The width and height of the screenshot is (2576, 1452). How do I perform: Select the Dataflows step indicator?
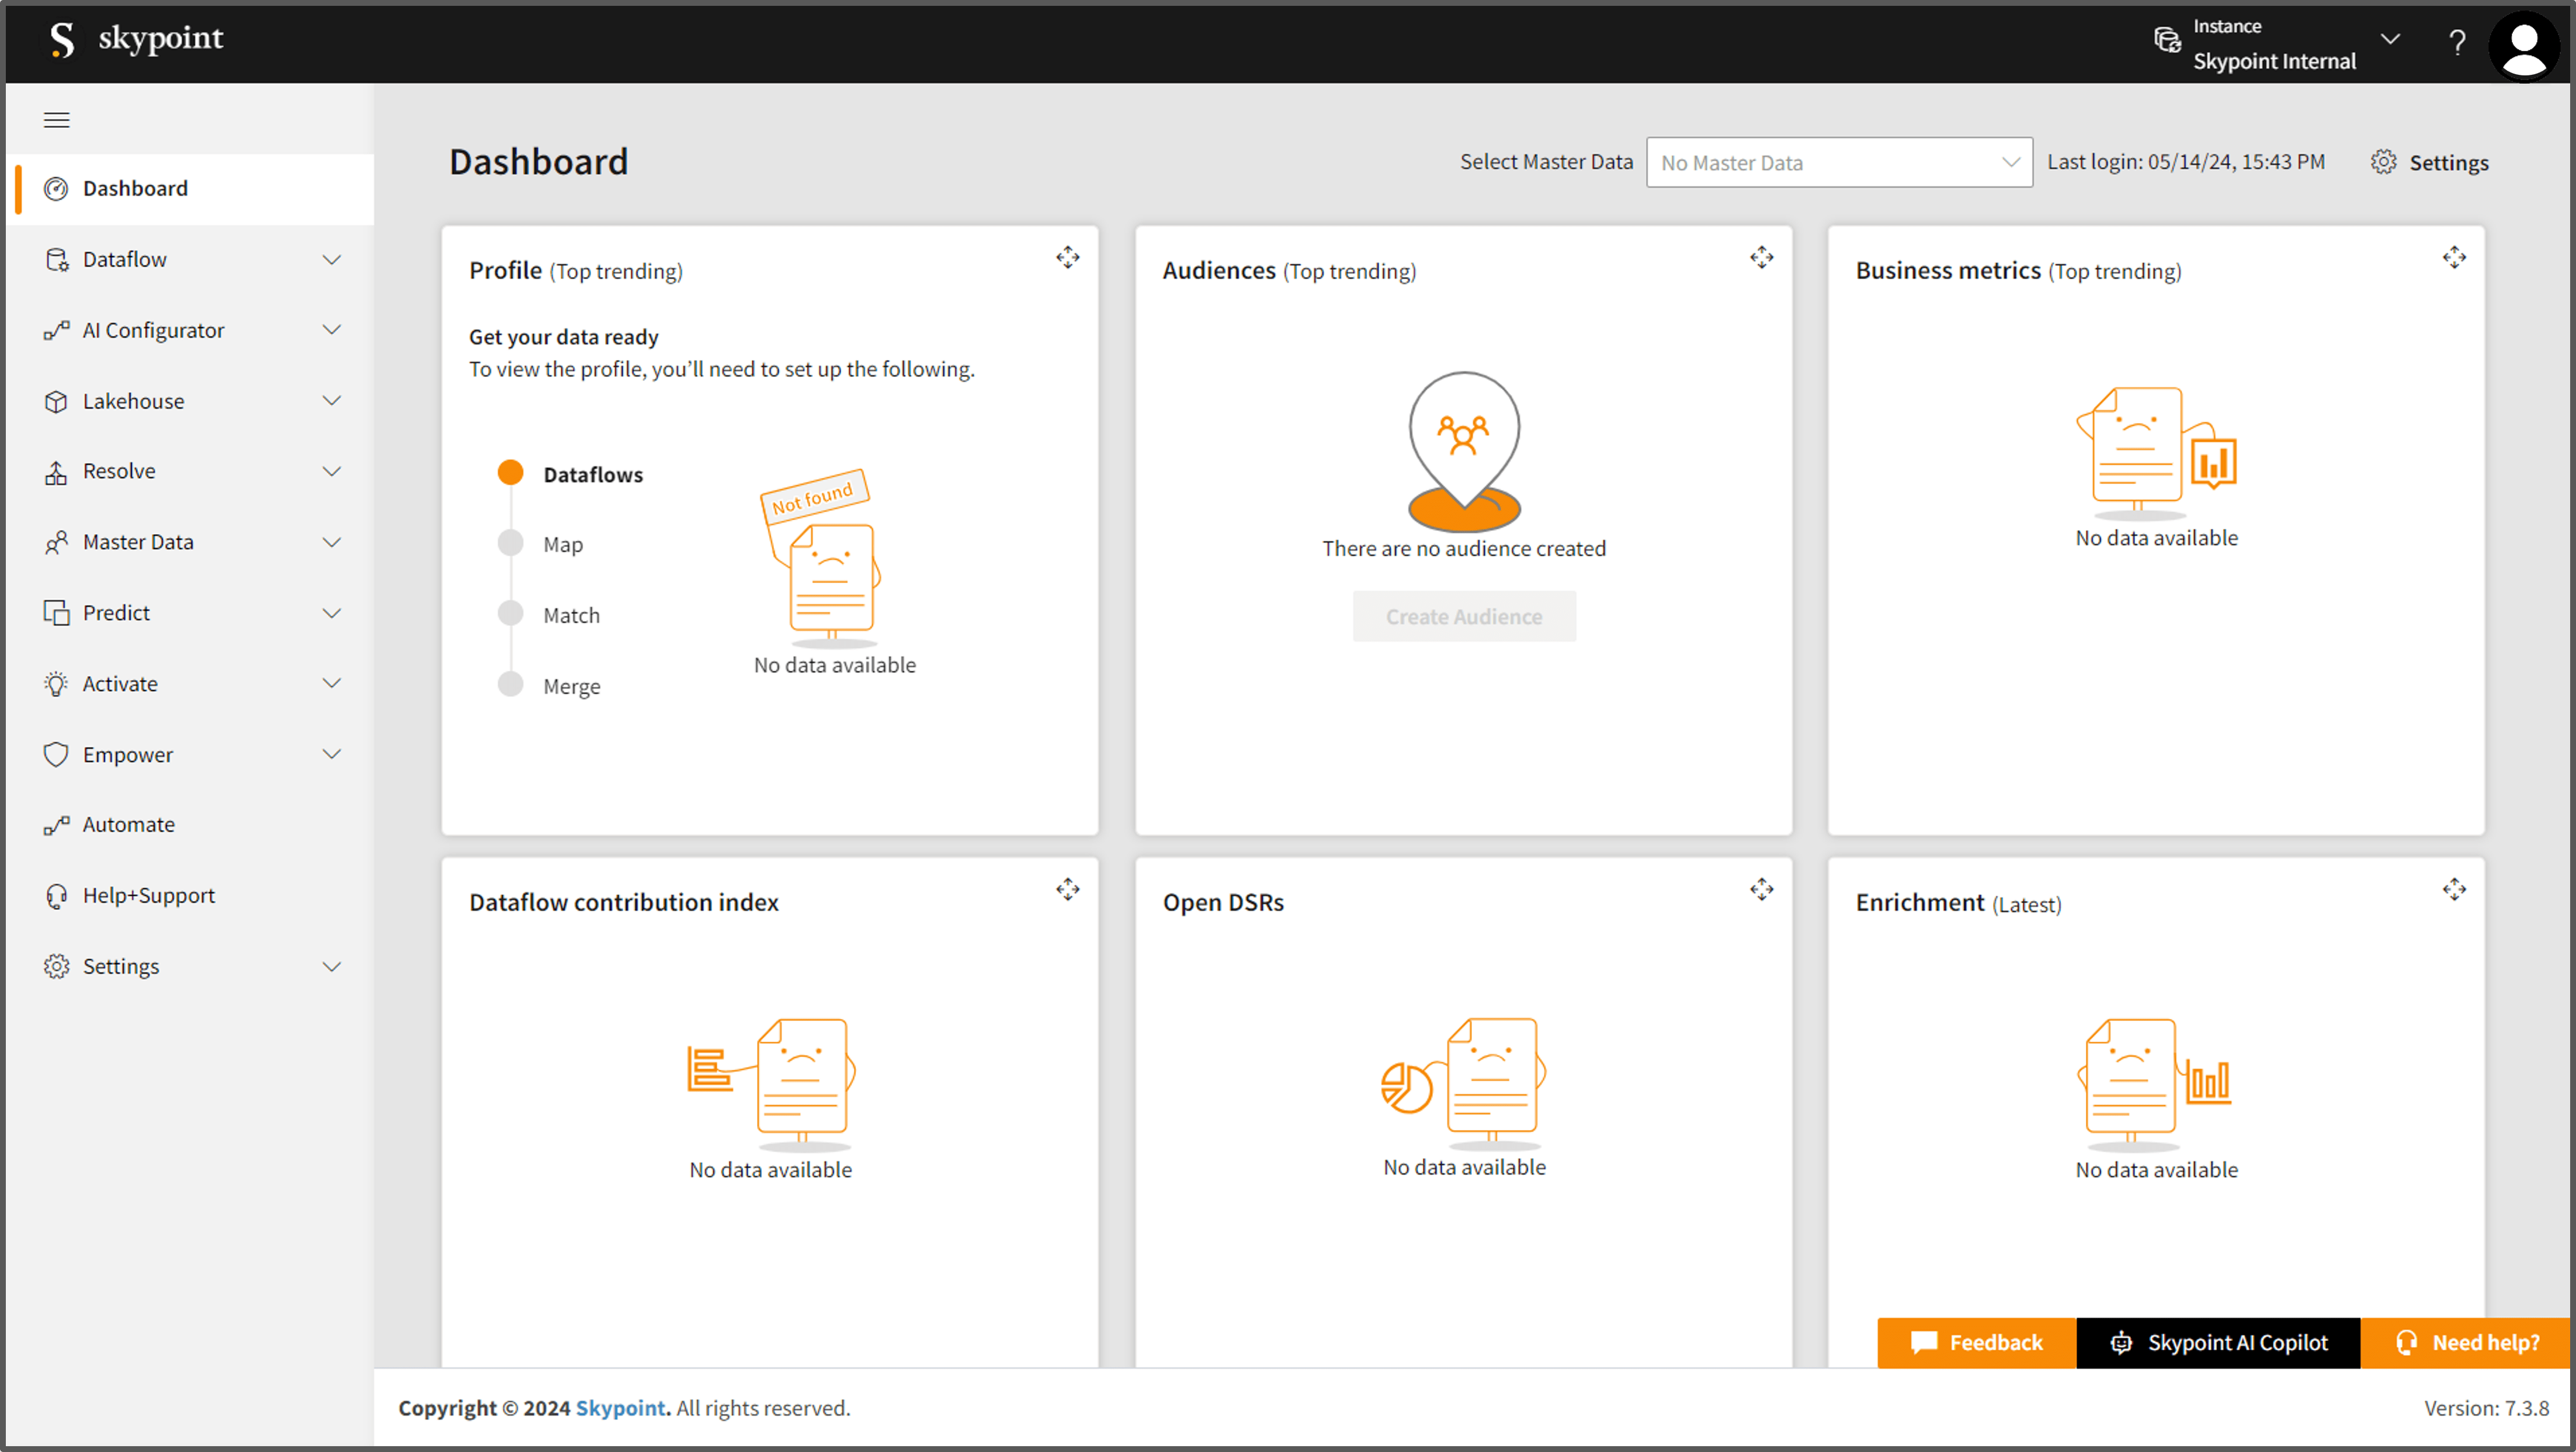click(x=511, y=473)
